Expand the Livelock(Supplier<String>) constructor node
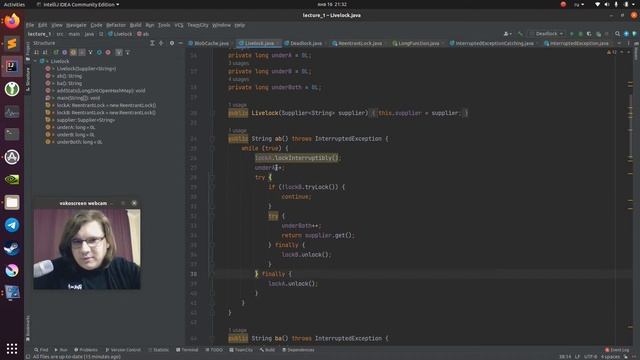Viewport: 640px width, 360px height. point(53,69)
